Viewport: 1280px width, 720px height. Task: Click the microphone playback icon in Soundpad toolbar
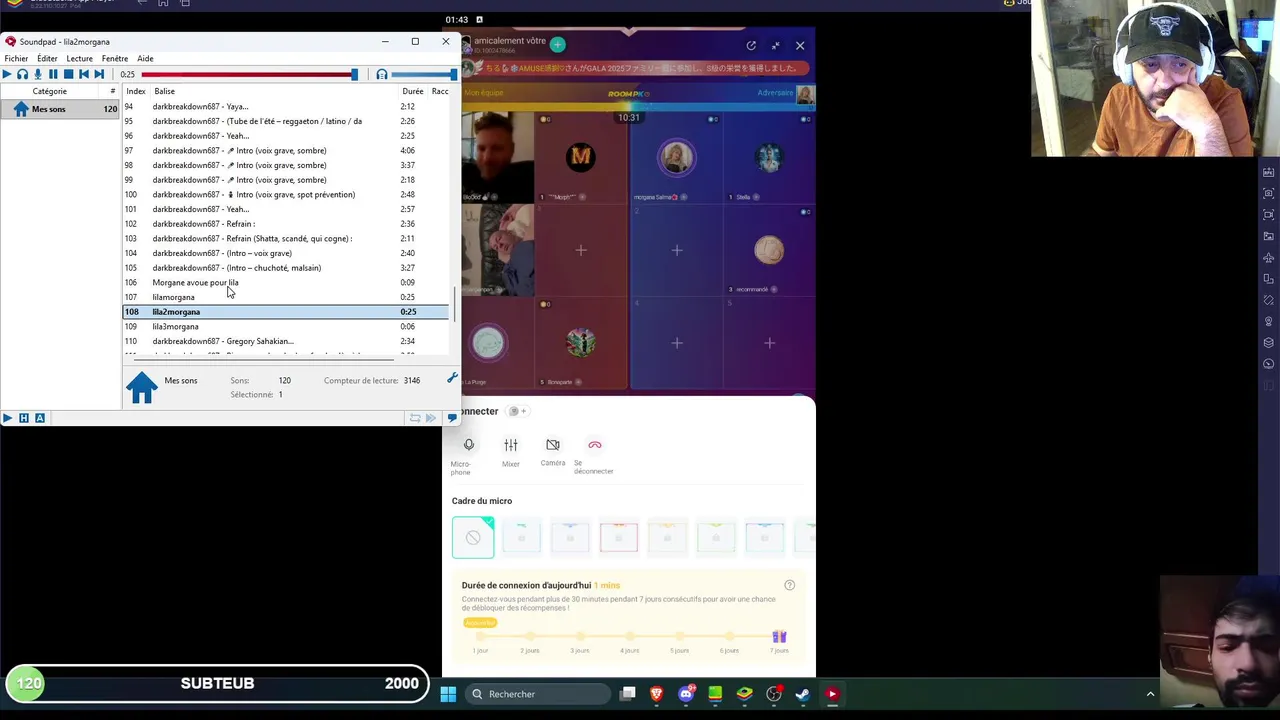[x=38, y=74]
